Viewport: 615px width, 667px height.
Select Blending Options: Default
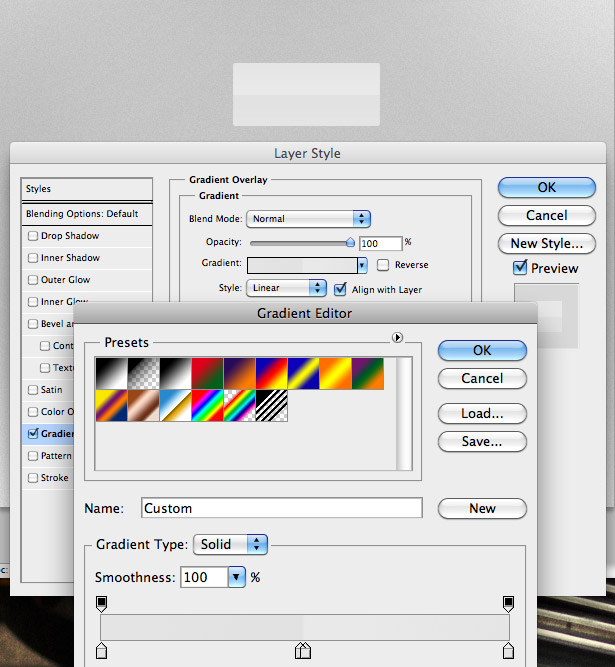tap(87, 214)
